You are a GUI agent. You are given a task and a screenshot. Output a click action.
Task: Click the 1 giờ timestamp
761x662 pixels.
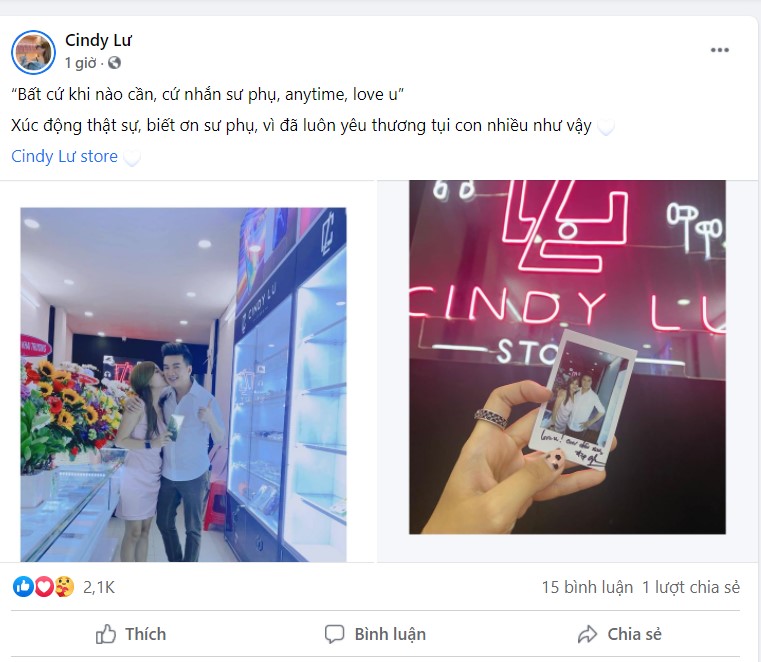coord(81,63)
